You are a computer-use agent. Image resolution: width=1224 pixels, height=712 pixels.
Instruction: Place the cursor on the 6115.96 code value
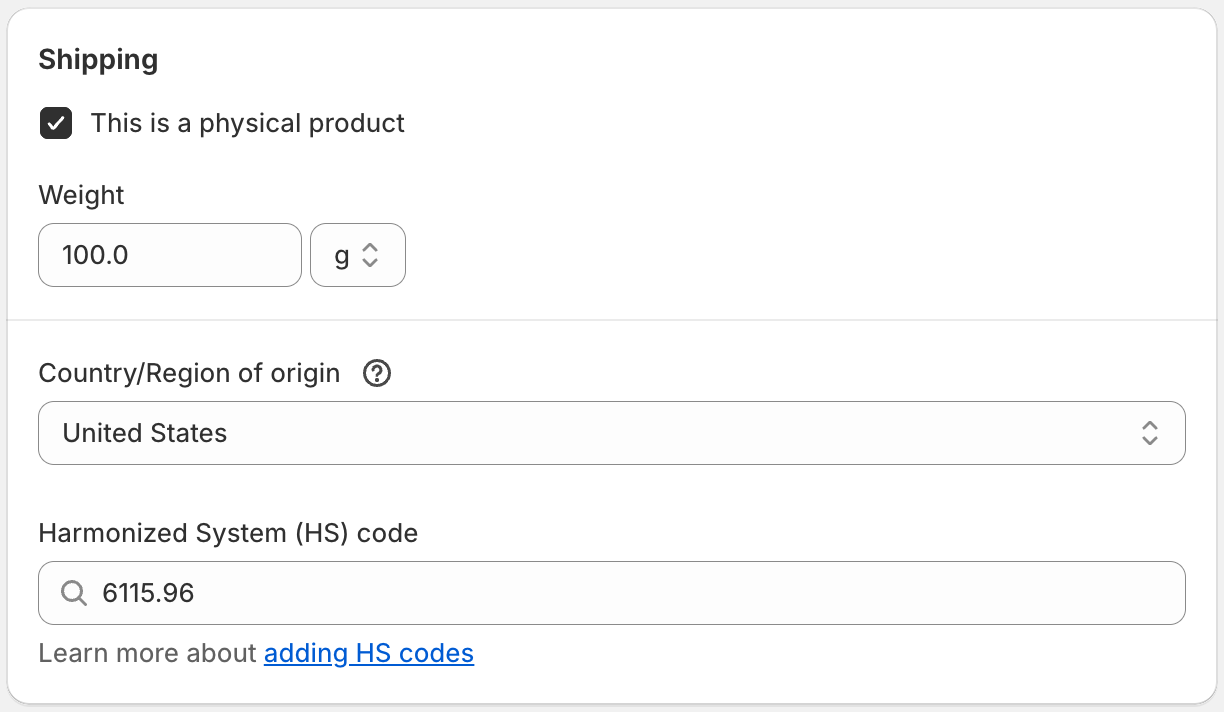[148, 593]
